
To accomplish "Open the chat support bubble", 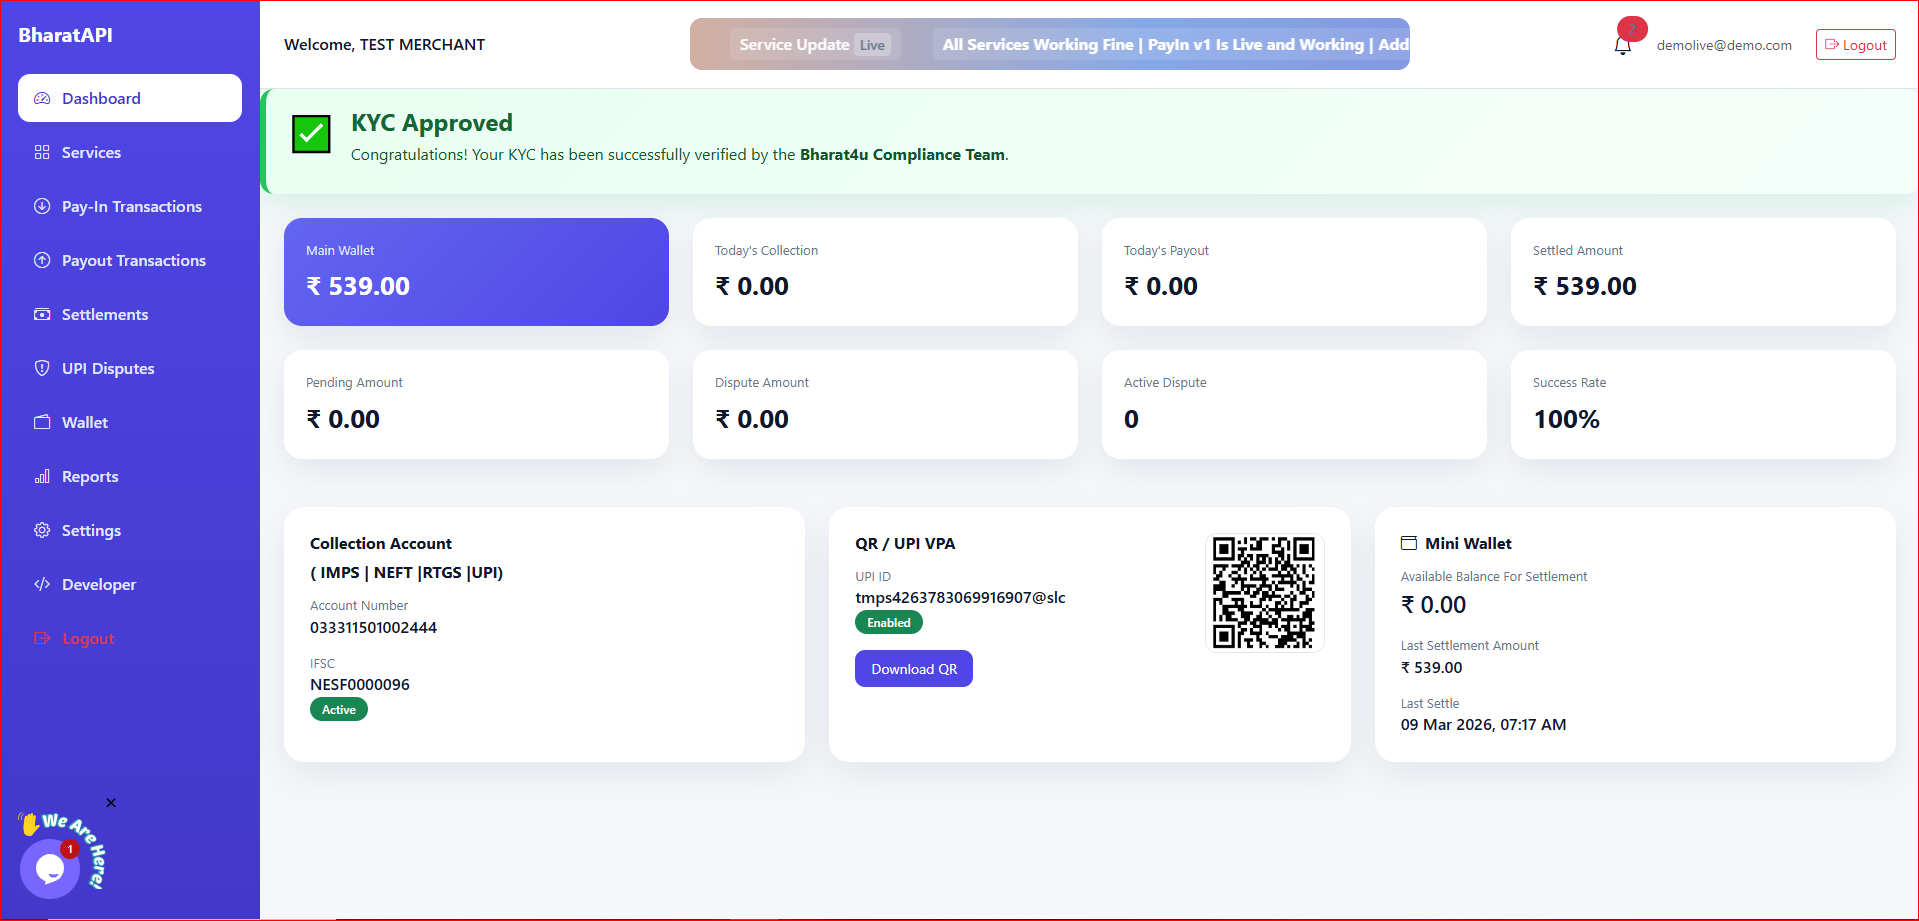I will click(x=49, y=868).
